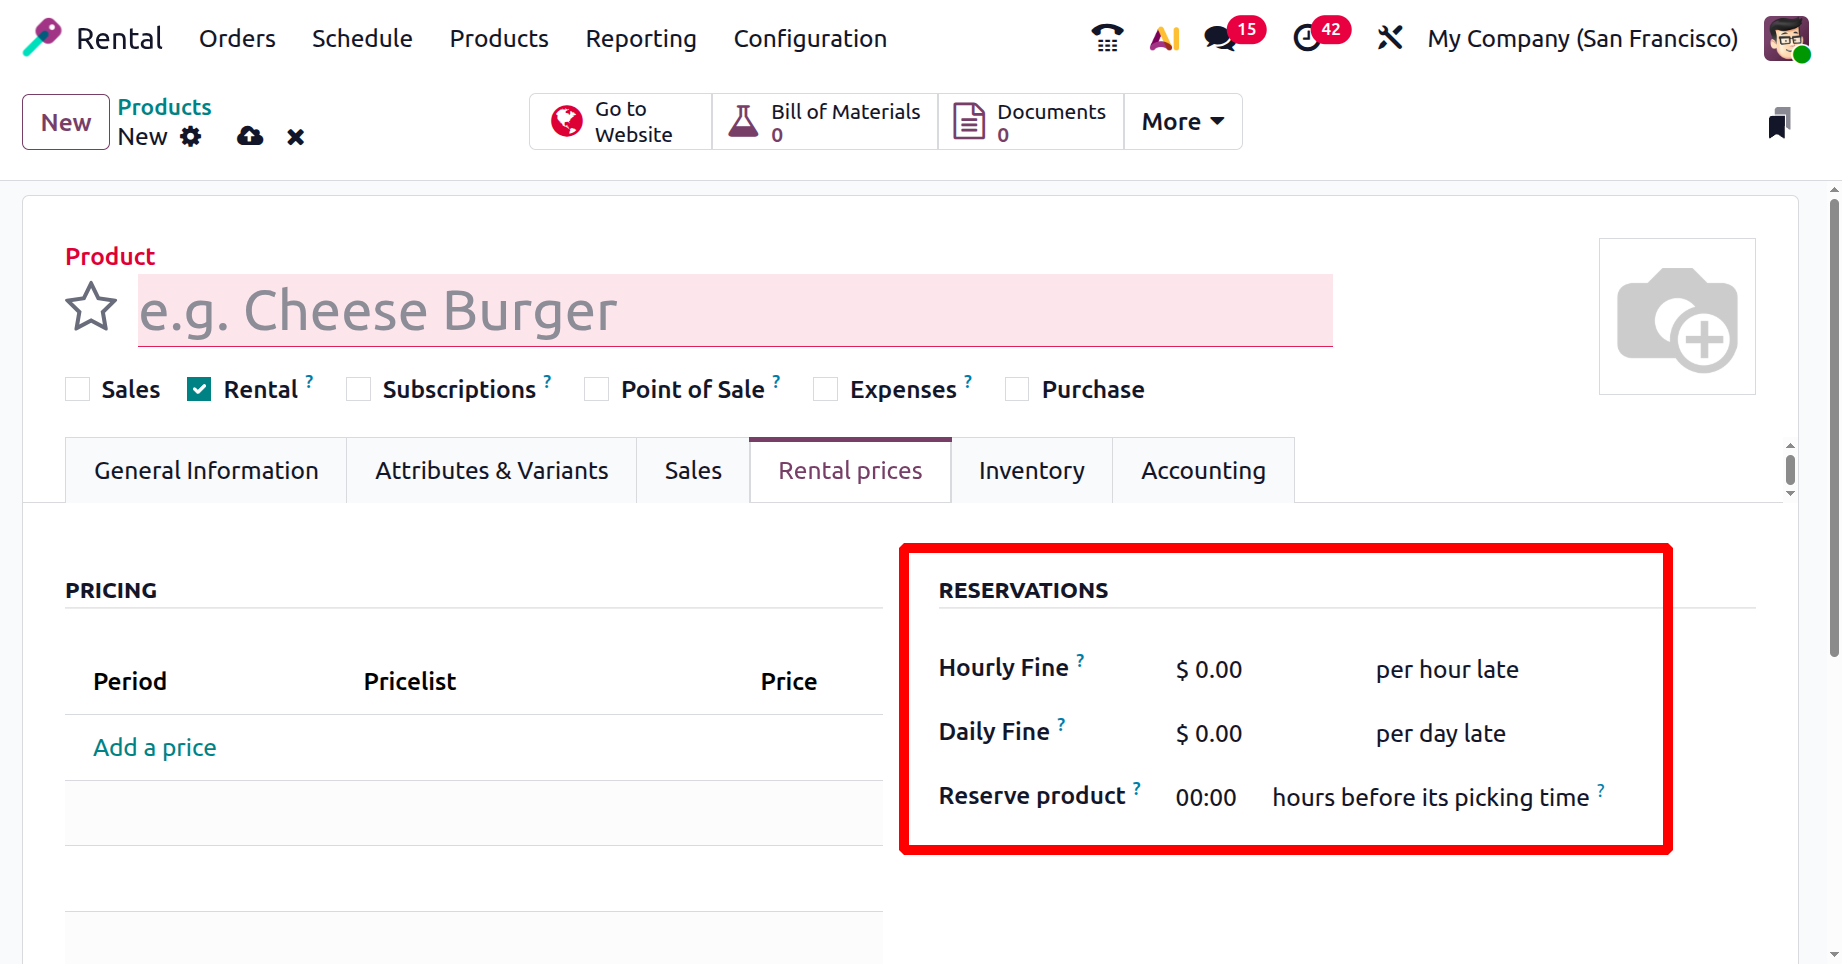Click the product name input field
The width and height of the screenshot is (1842, 964).
(735, 310)
